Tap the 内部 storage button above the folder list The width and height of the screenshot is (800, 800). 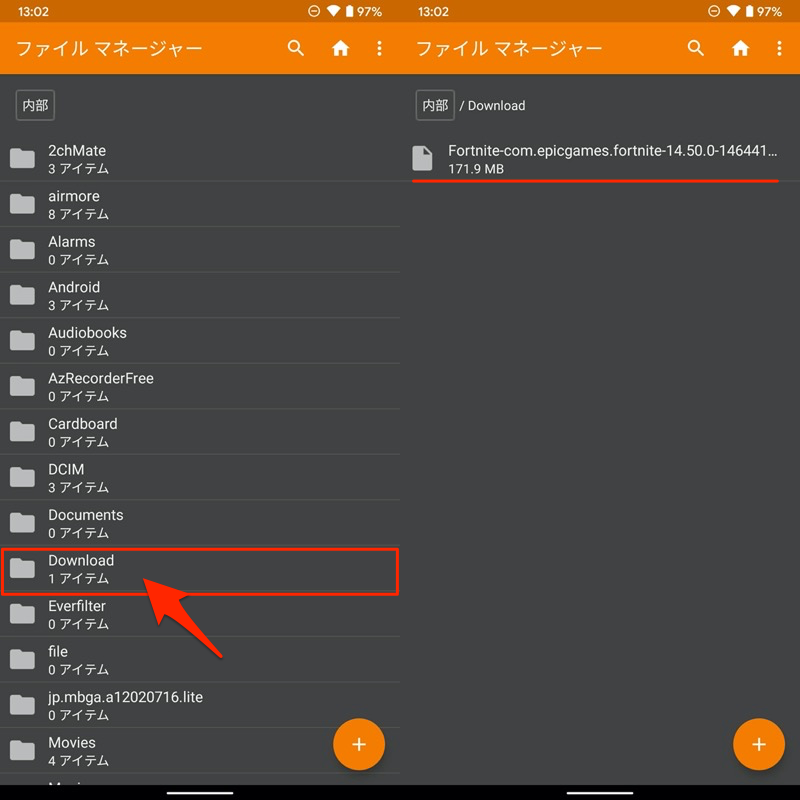(35, 105)
